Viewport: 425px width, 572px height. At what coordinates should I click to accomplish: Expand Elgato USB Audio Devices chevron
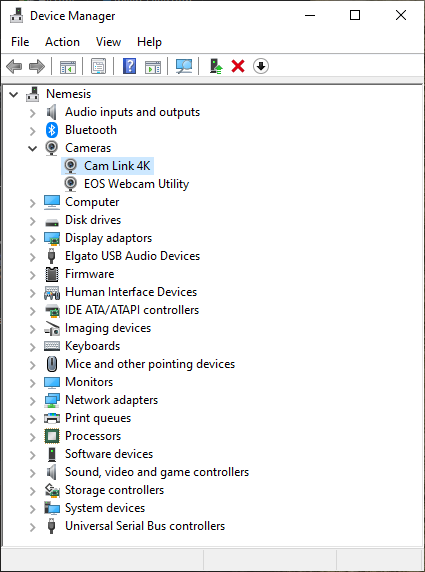(x=33, y=256)
